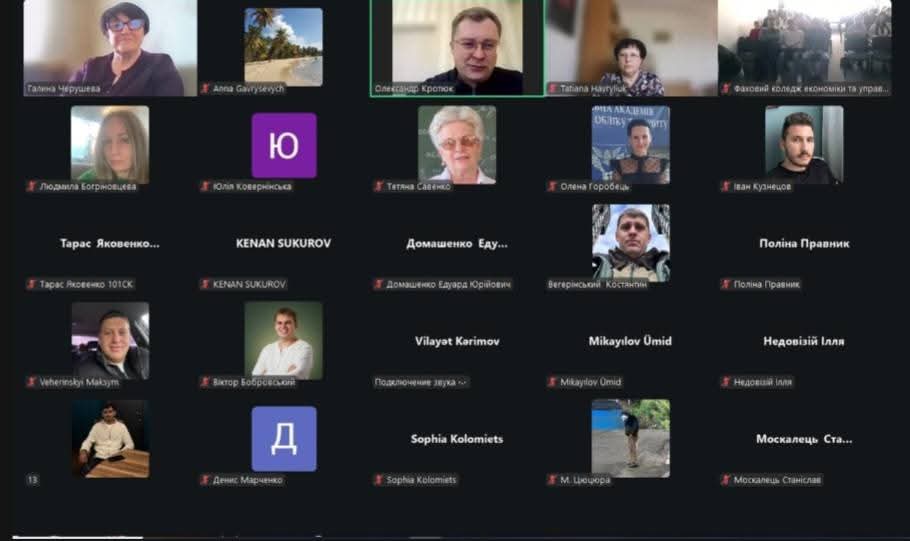Click muted mic icon beside Sophia Kolomiets label

(x=379, y=480)
